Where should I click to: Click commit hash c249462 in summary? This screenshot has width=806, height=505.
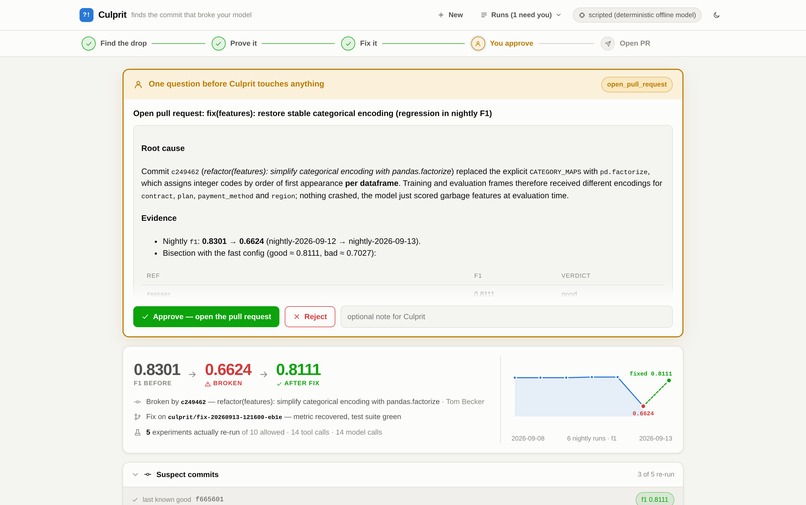(193, 402)
